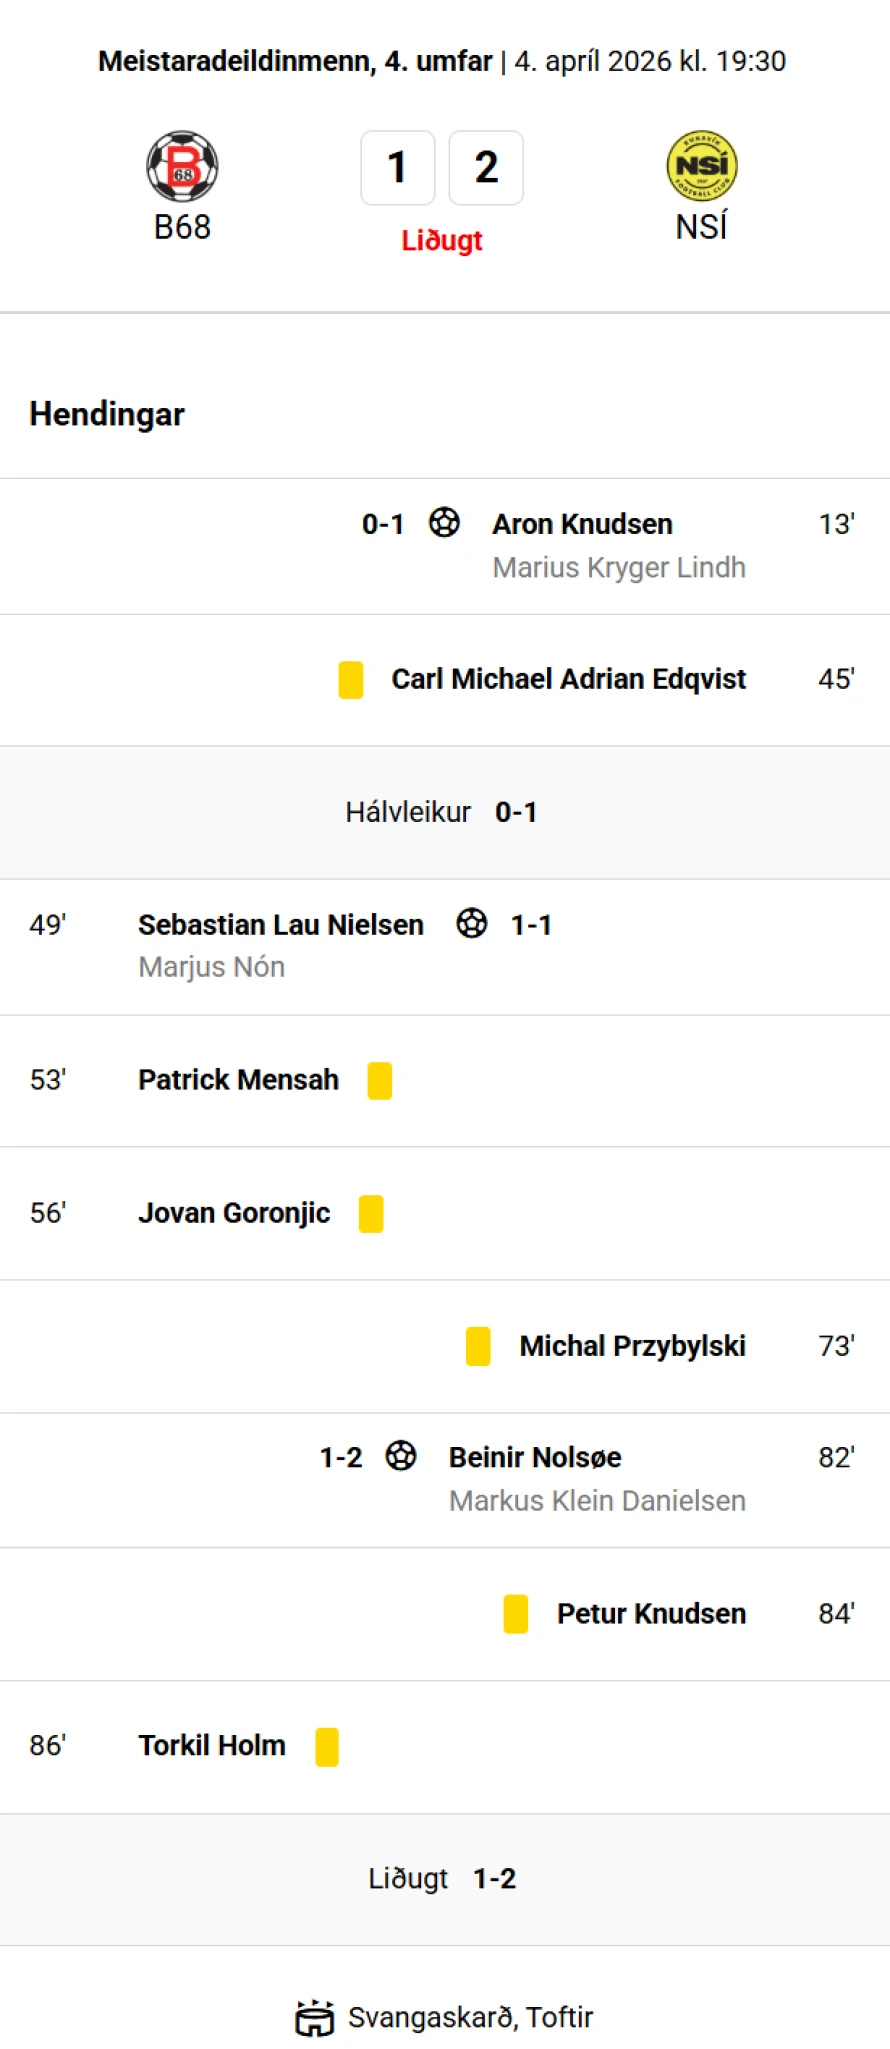This screenshot has height=2049, width=890.
Task: Click Jovan Goronjic's yellow card icon
Action: pos(371,1214)
